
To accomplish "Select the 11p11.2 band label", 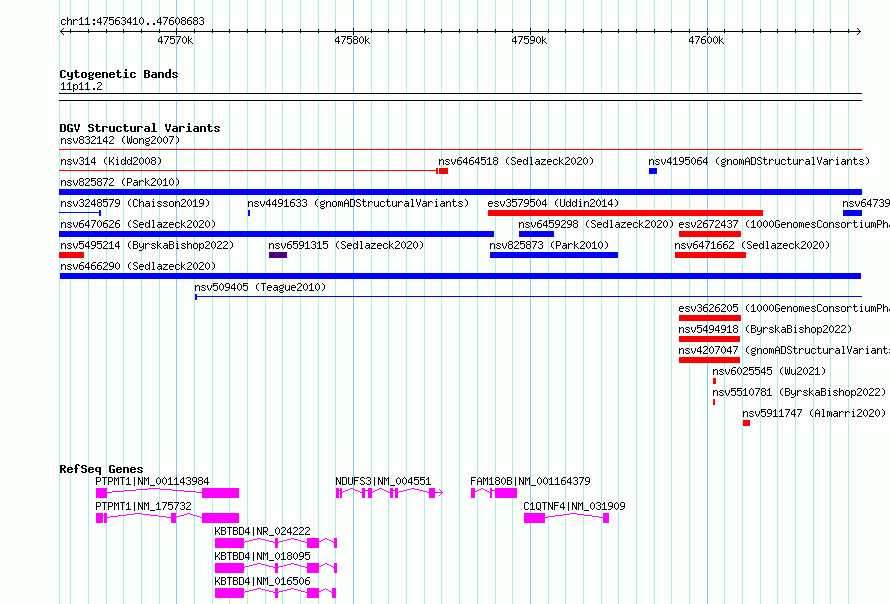I will pos(81,86).
